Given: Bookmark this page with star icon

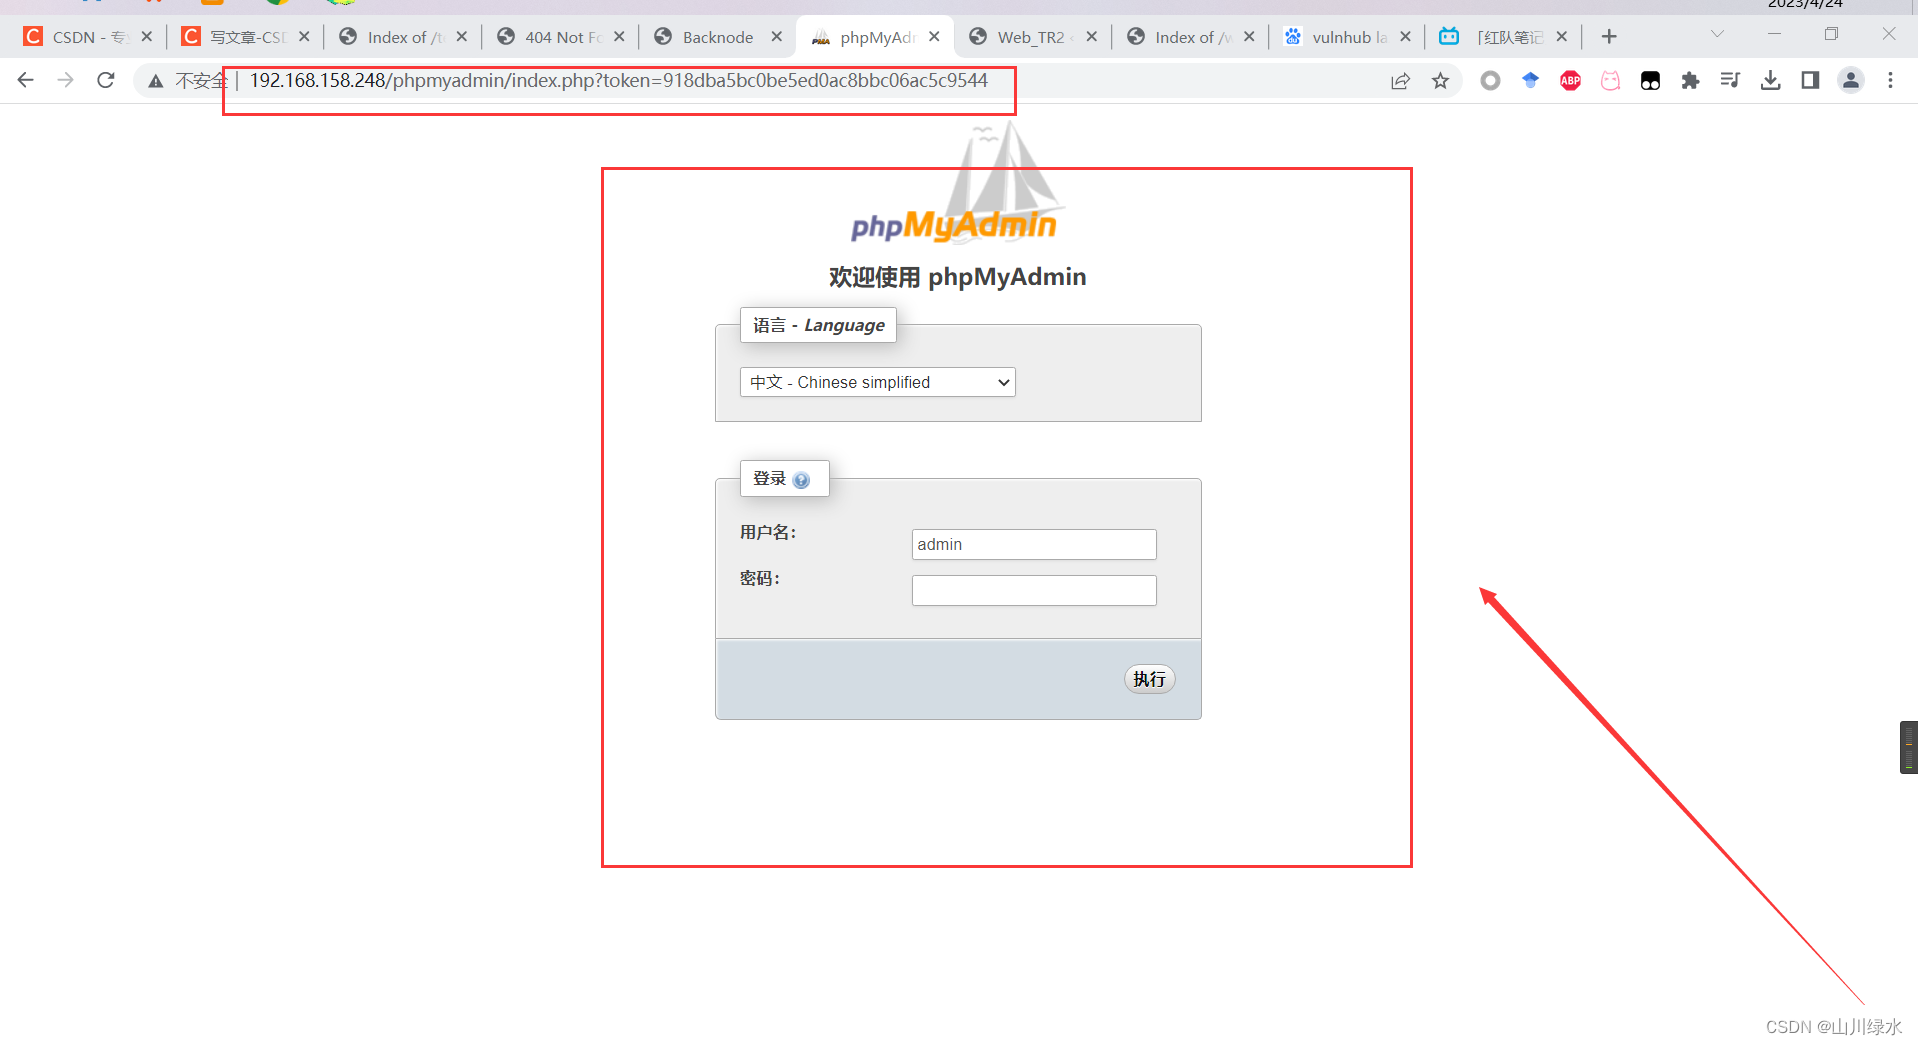Looking at the screenshot, I should 1440,81.
